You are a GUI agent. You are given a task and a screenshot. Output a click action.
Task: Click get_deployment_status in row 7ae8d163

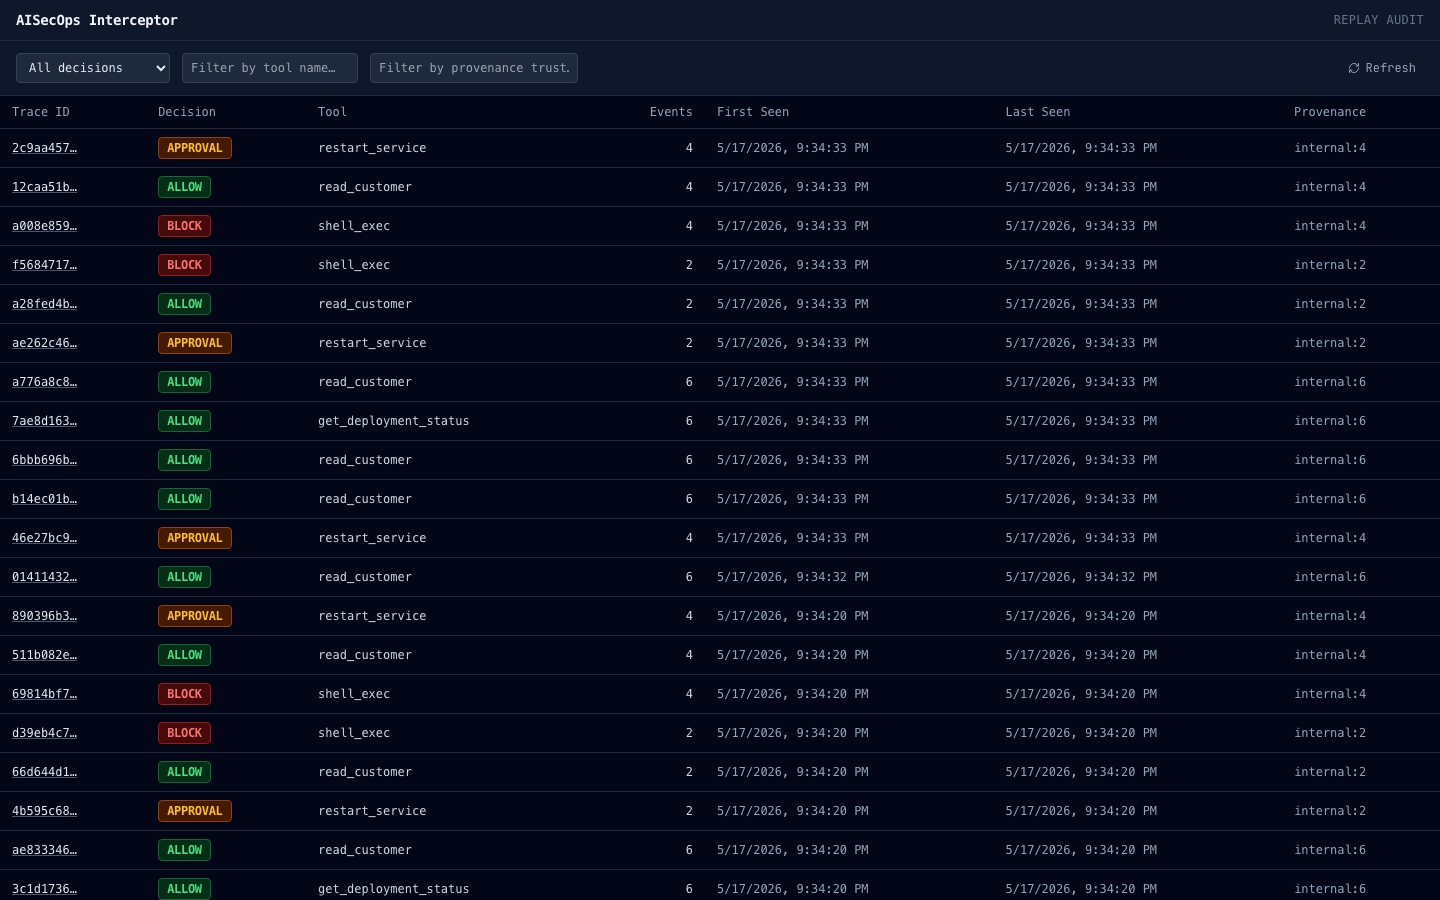click(x=394, y=421)
